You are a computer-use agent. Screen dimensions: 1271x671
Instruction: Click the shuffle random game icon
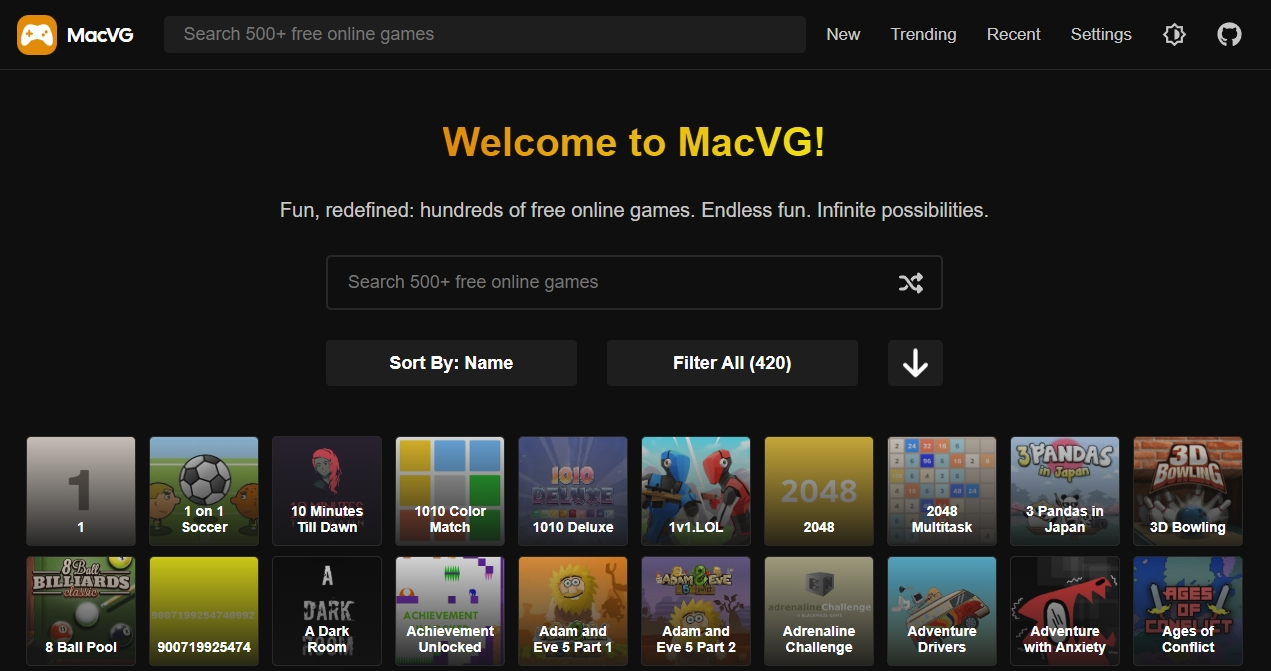pyautogui.click(x=910, y=283)
